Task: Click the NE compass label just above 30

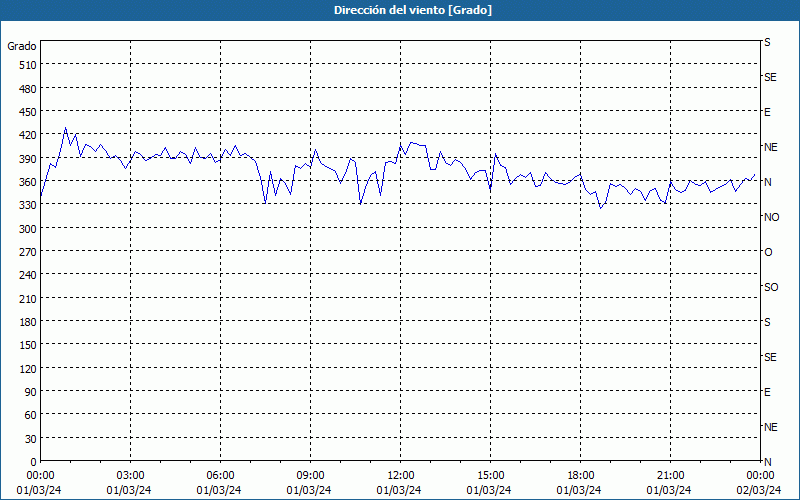Action: point(771,427)
